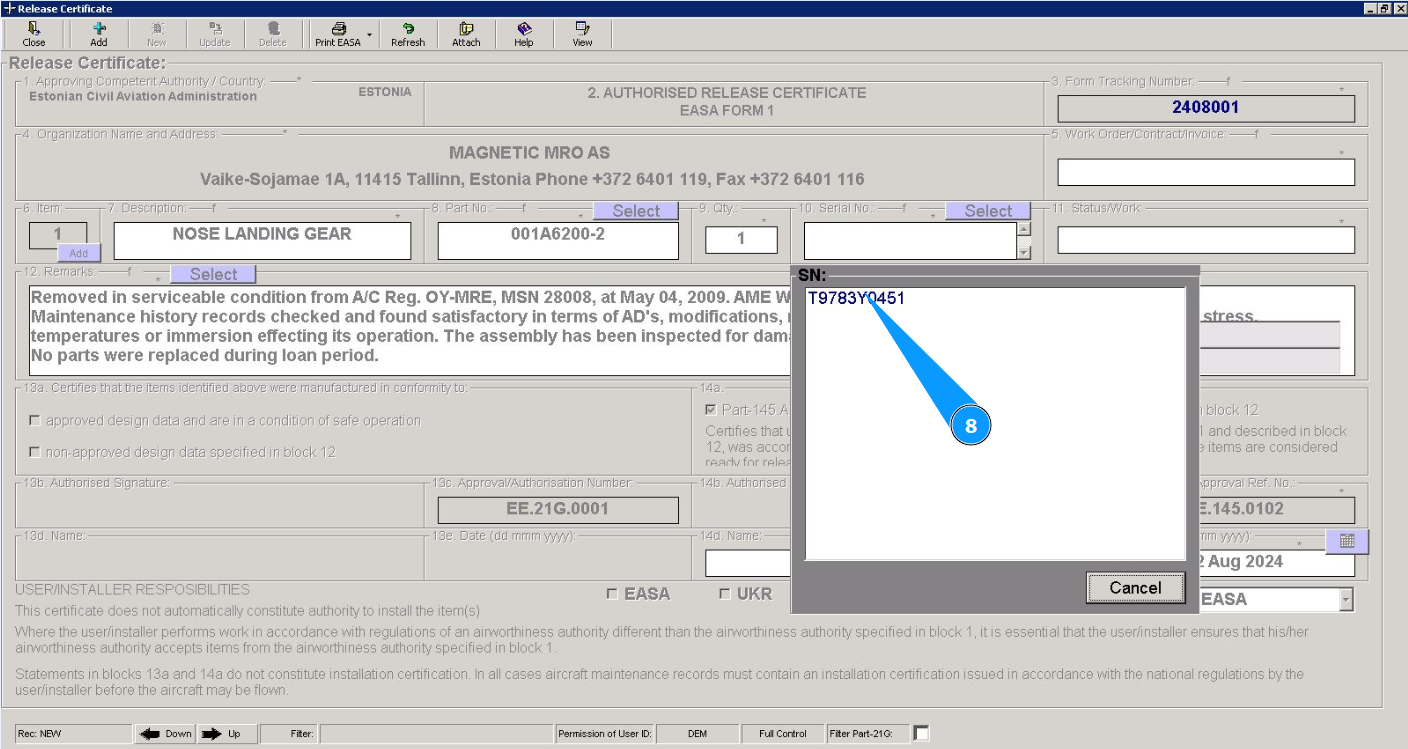Click the ESTONIA country text
This screenshot has height=749, width=1408.
(x=385, y=92)
